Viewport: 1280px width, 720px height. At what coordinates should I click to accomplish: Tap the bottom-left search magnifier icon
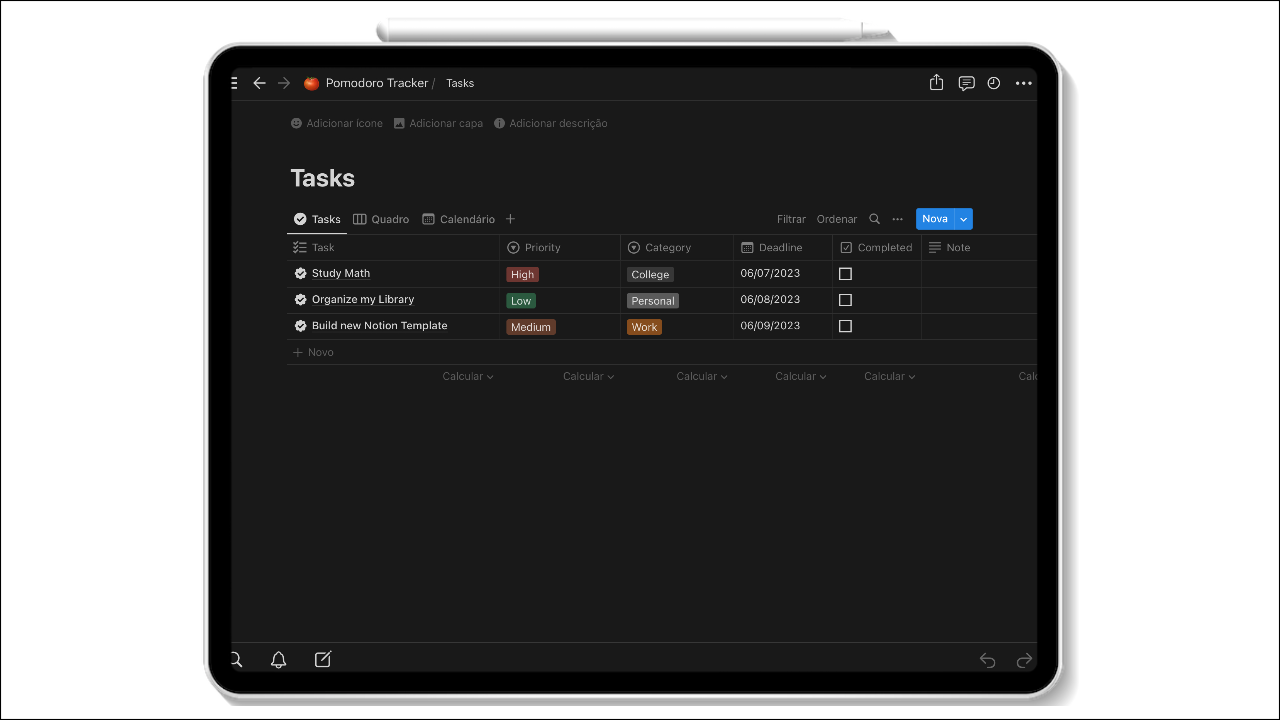point(236,660)
